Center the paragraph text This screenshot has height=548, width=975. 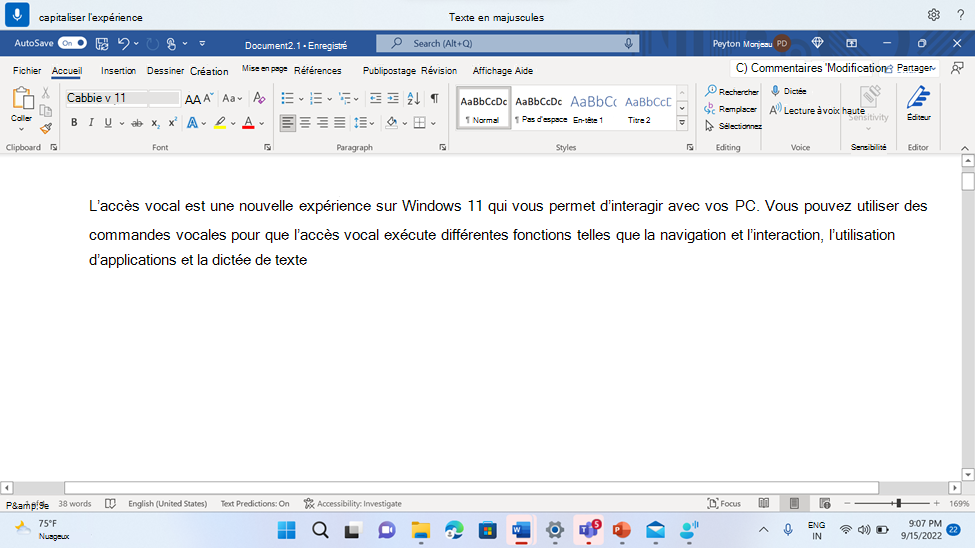(x=305, y=123)
